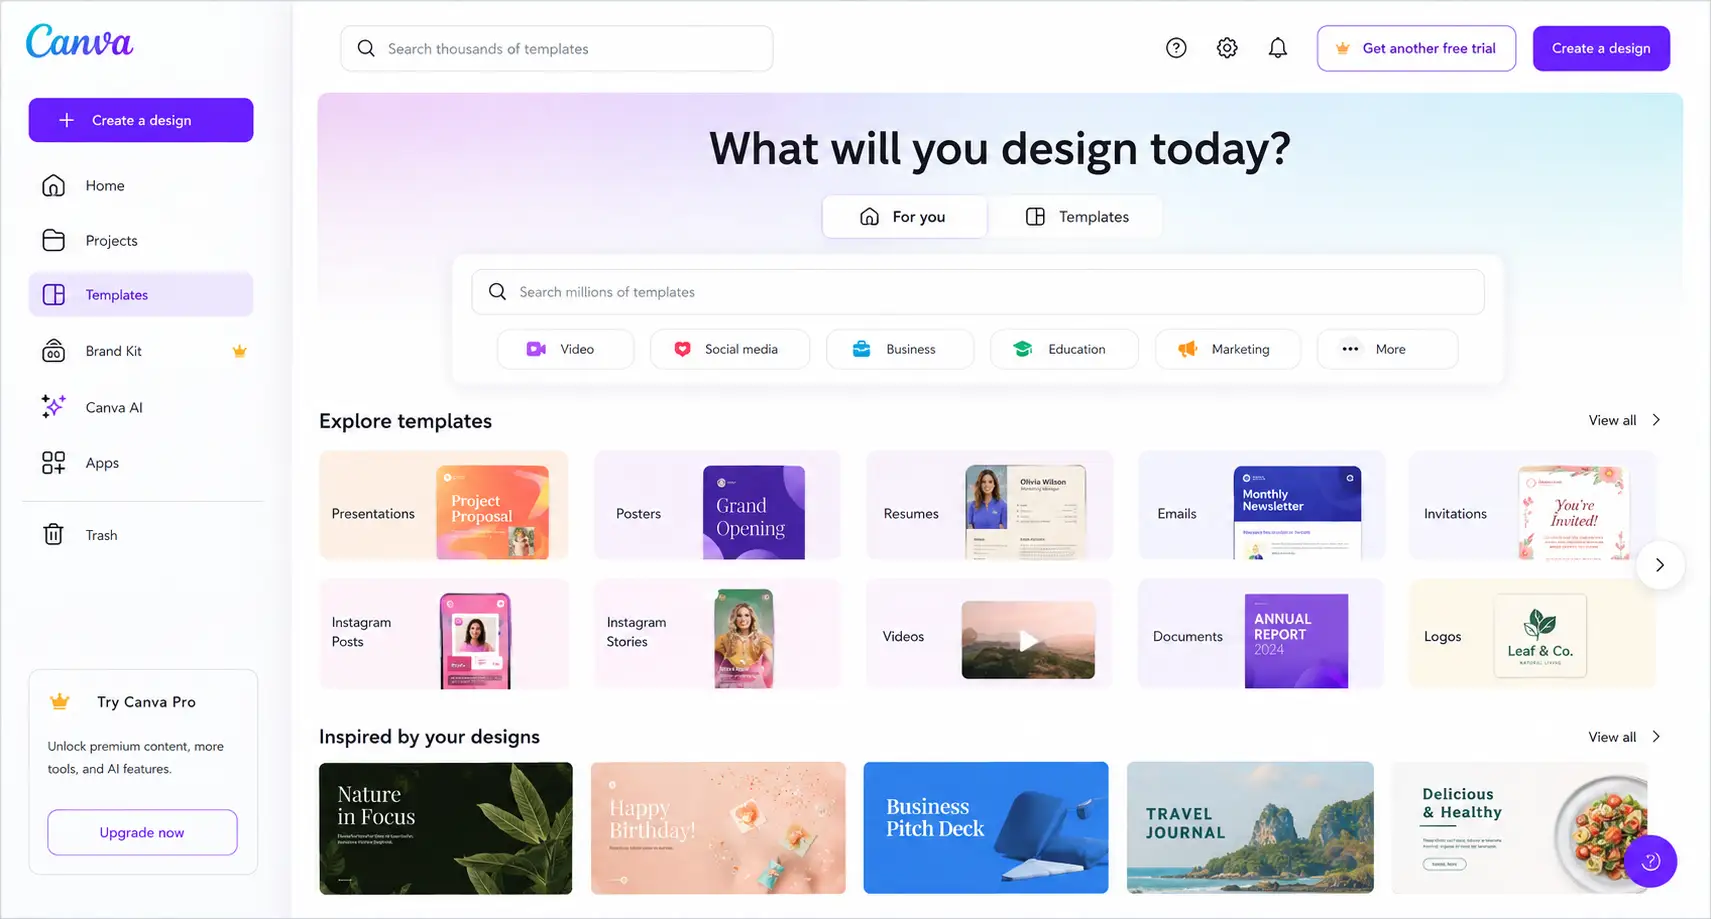Click magnifier icon in top search bar
Viewport: 1711px width, 919px height.
pos(366,48)
